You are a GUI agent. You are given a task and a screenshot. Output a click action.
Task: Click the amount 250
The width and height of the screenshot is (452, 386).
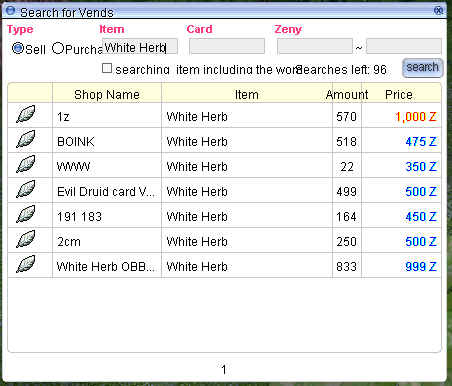(347, 242)
